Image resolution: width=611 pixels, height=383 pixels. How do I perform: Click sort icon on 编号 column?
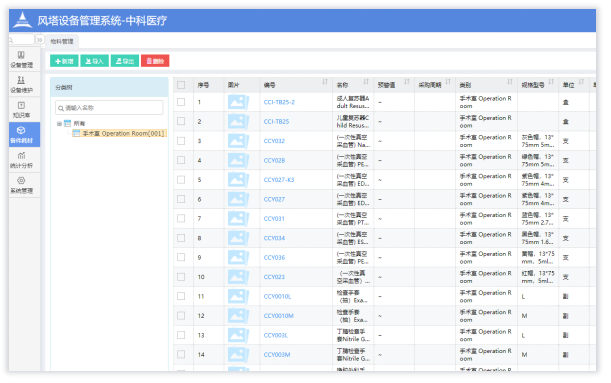click(325, 82)
